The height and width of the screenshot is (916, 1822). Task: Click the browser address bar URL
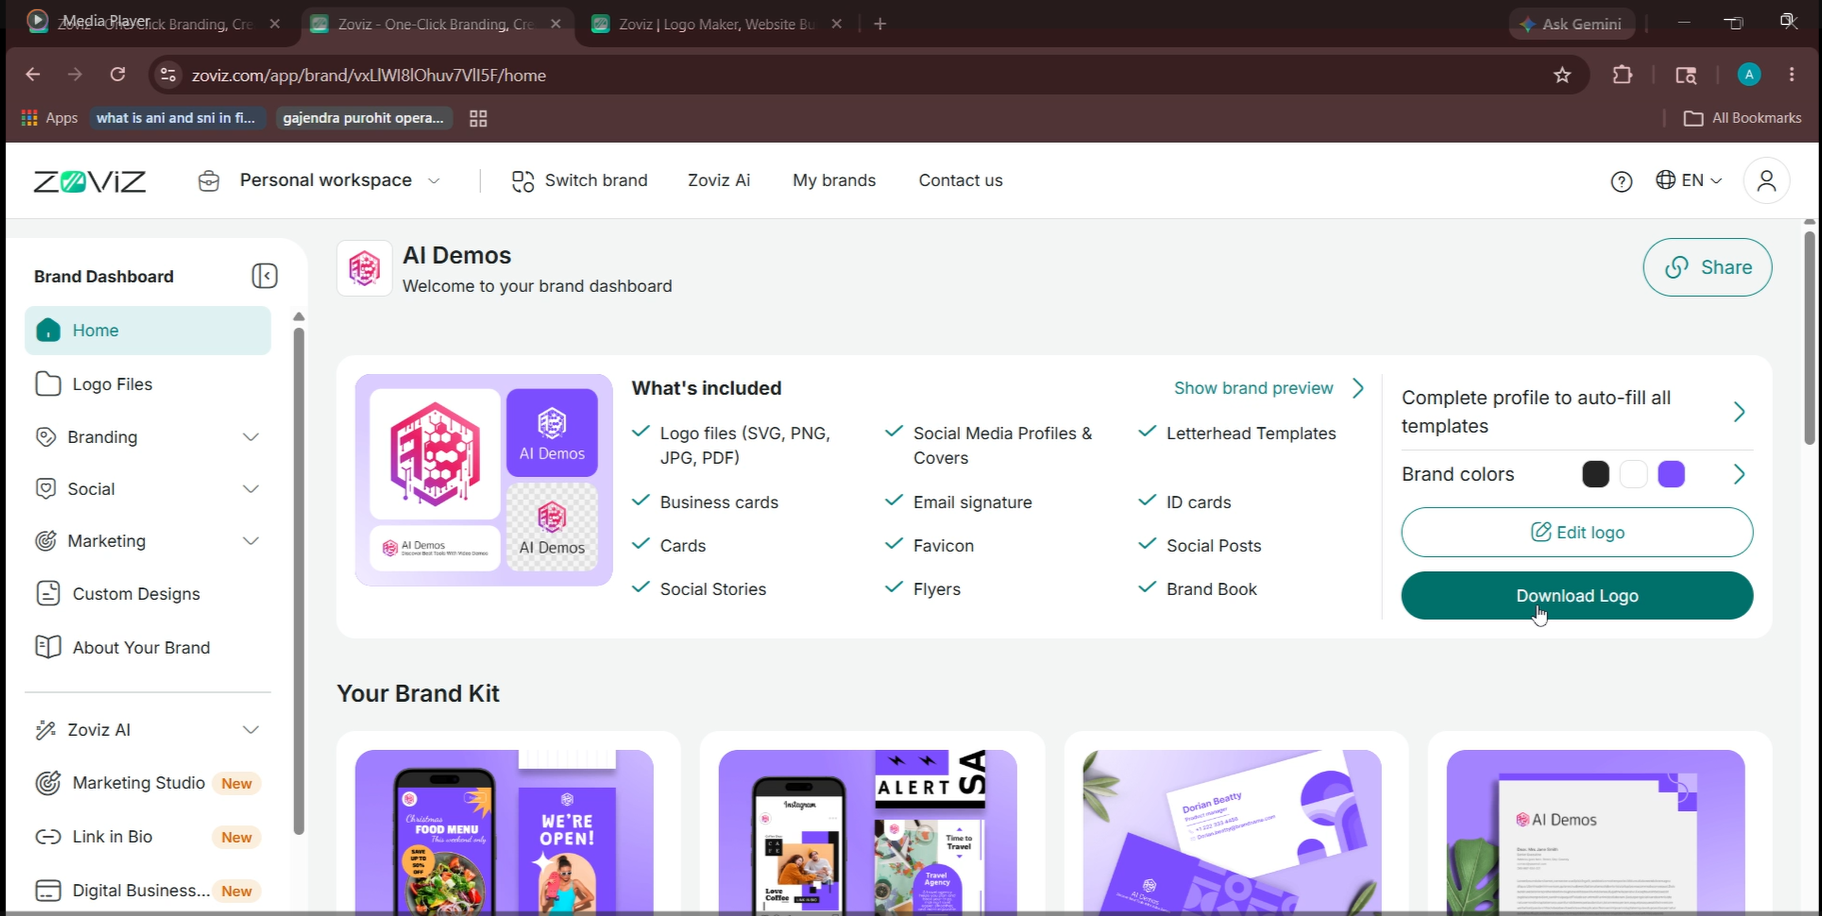[369, 75]
